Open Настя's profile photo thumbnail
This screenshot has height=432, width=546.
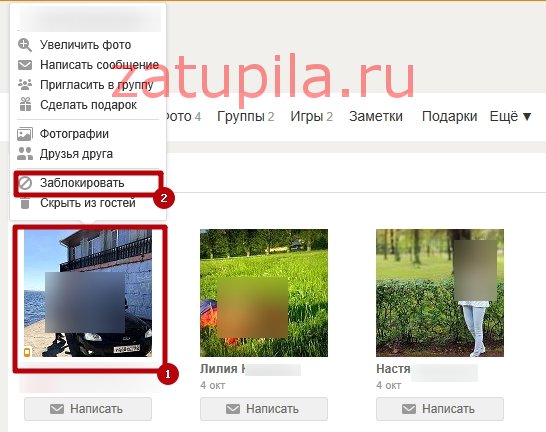coord(440,293)
